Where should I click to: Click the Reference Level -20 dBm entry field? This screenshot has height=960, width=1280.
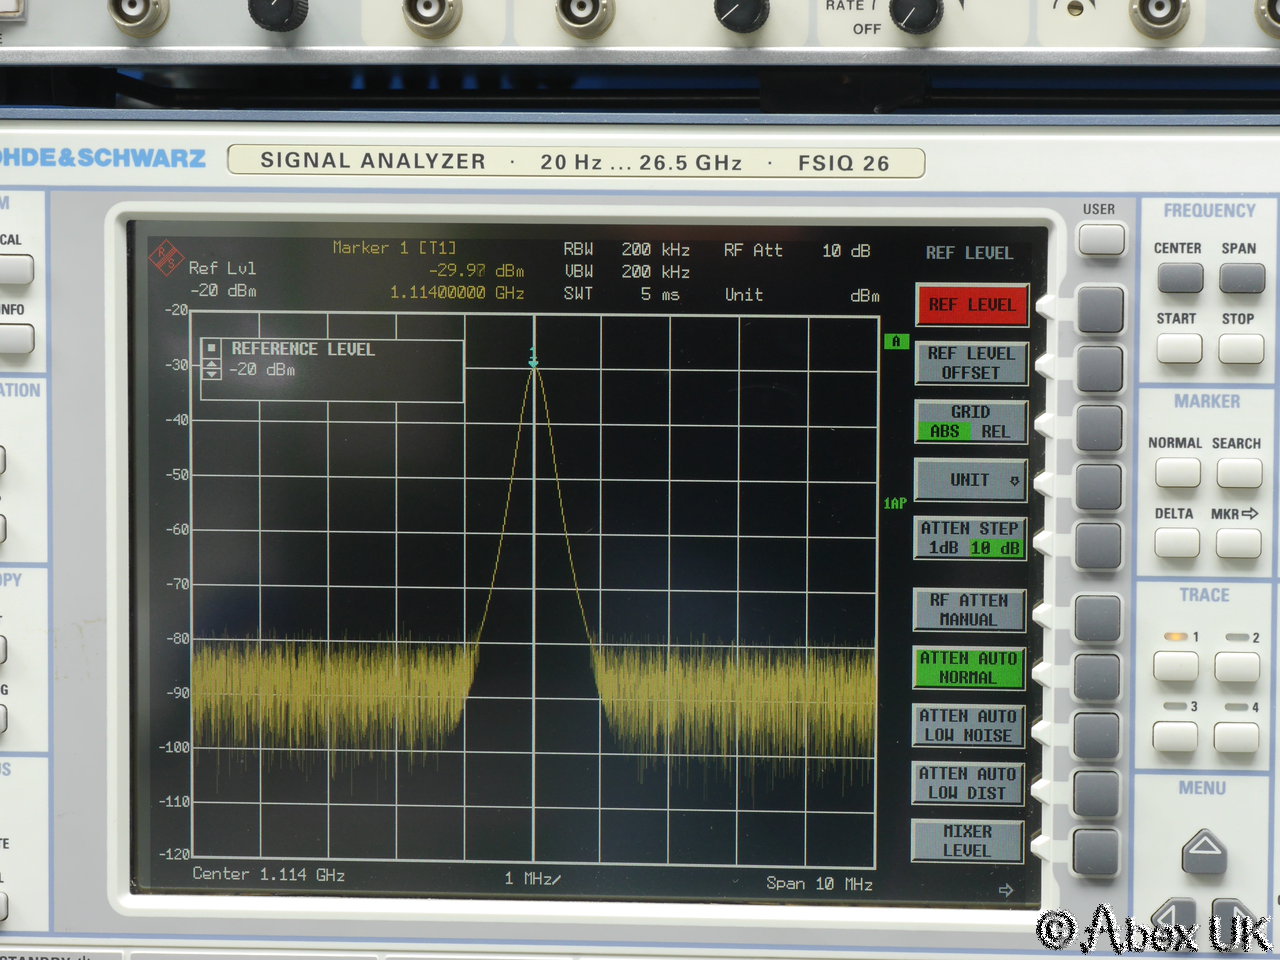tap(264, 370)
